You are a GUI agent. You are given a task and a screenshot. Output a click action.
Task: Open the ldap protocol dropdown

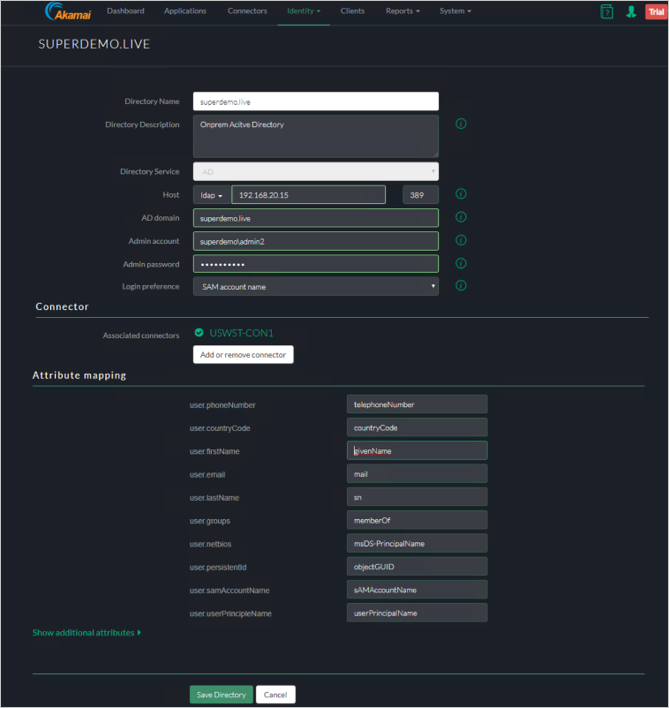click(210, 195)
